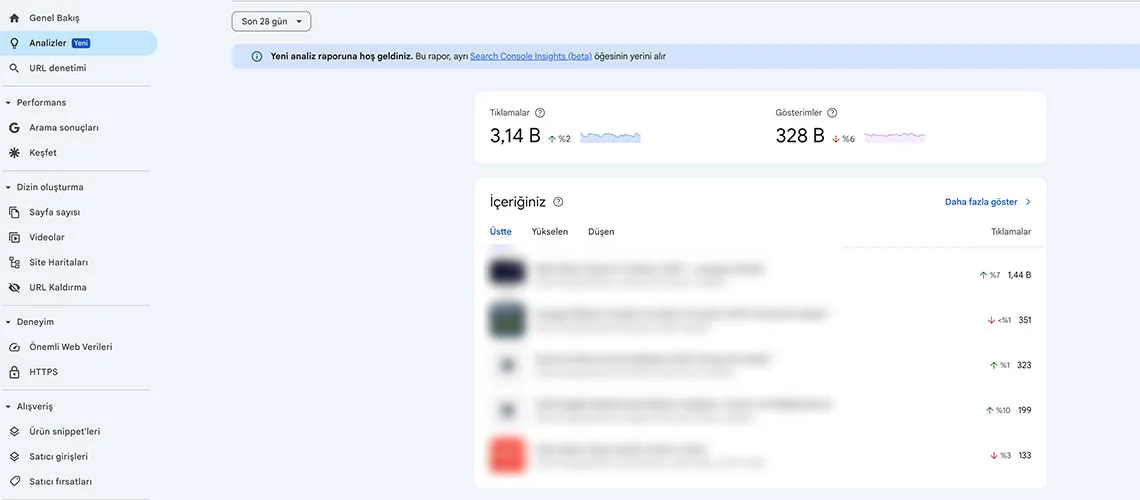Click the Google G icon beside Arama sonuçları
Image resolution: width=1140 pixels, height=500 pixels.
click(x=14, y=128)
